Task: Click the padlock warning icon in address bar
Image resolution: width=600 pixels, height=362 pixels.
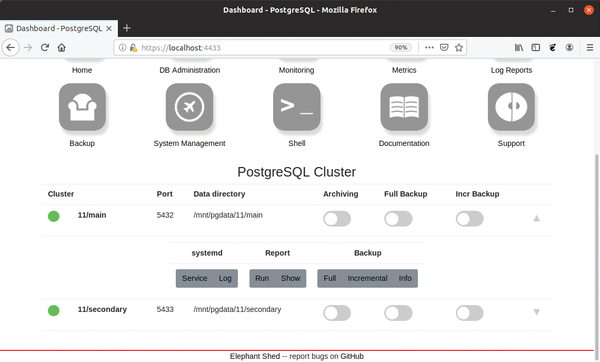Action: pos(133,47)
